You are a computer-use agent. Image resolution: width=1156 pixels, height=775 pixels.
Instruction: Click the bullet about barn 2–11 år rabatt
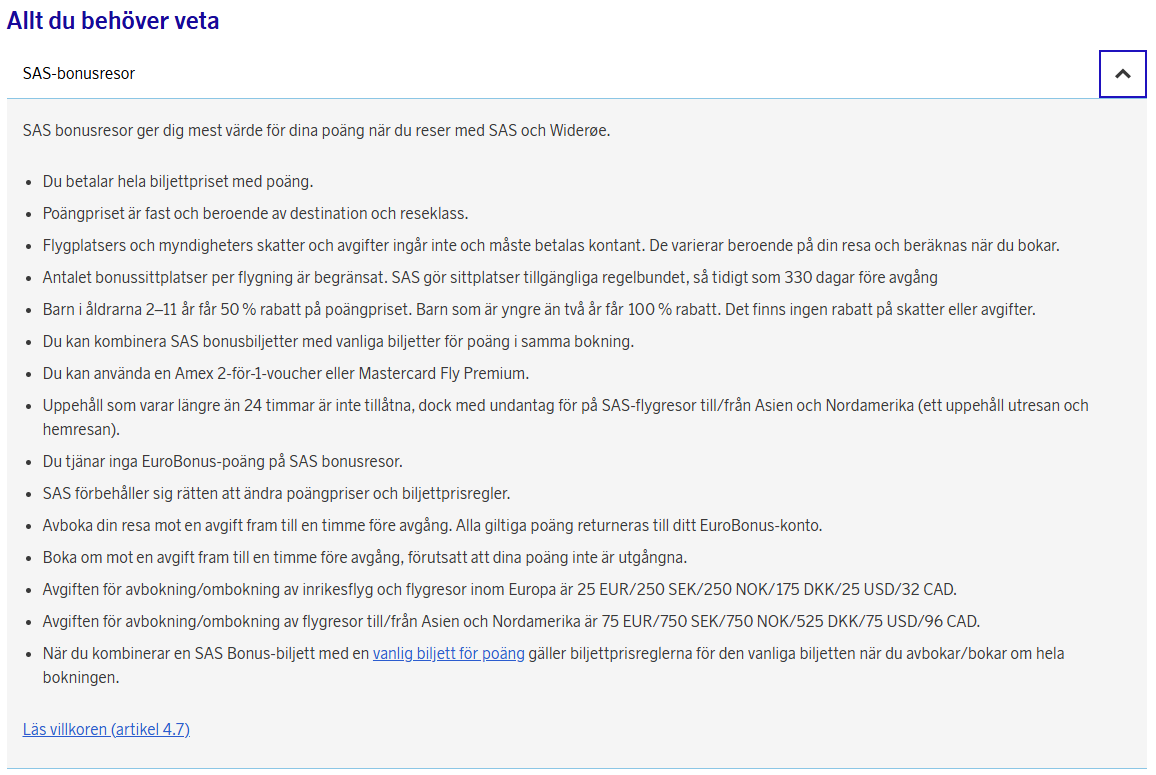click(x=539, y=310)
